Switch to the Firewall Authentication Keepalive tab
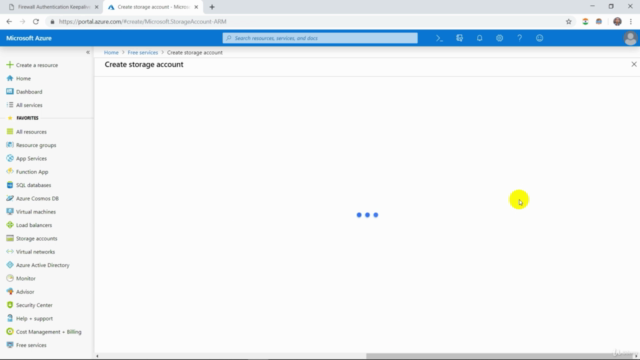Screen dimensions: 640x360 click(x=53, y=7)
